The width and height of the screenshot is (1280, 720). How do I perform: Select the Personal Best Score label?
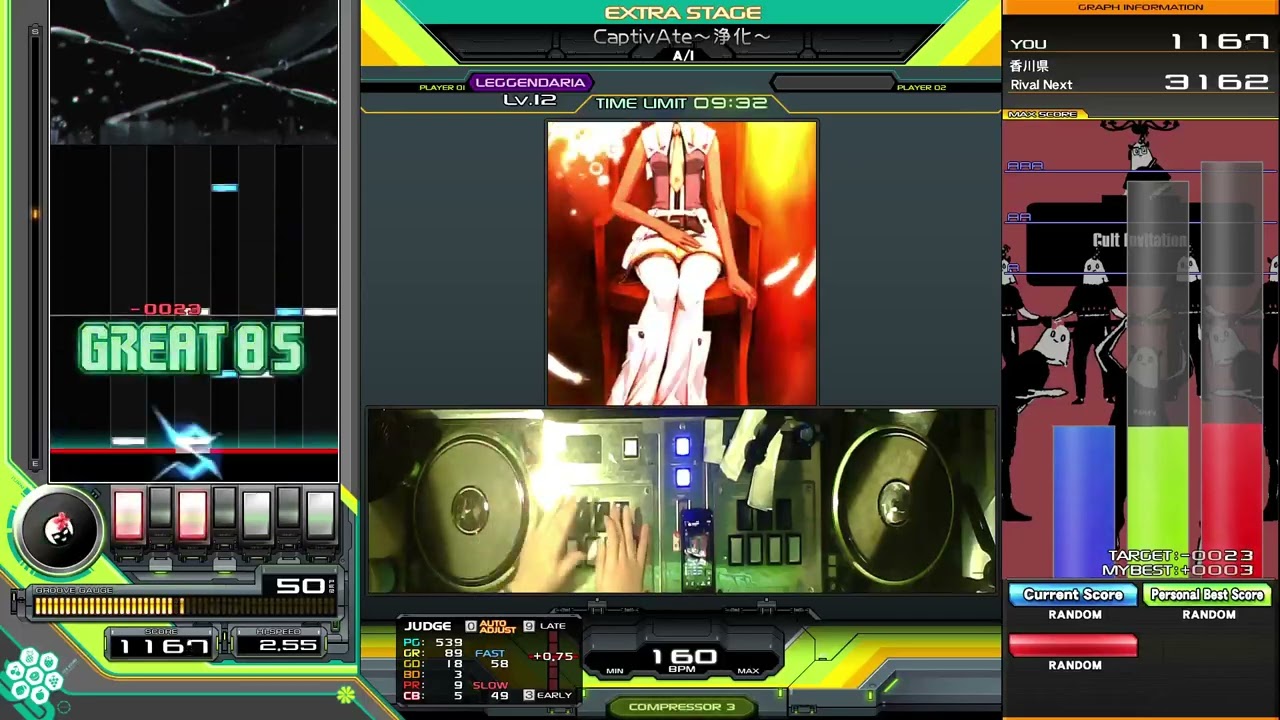[1207, 595]
